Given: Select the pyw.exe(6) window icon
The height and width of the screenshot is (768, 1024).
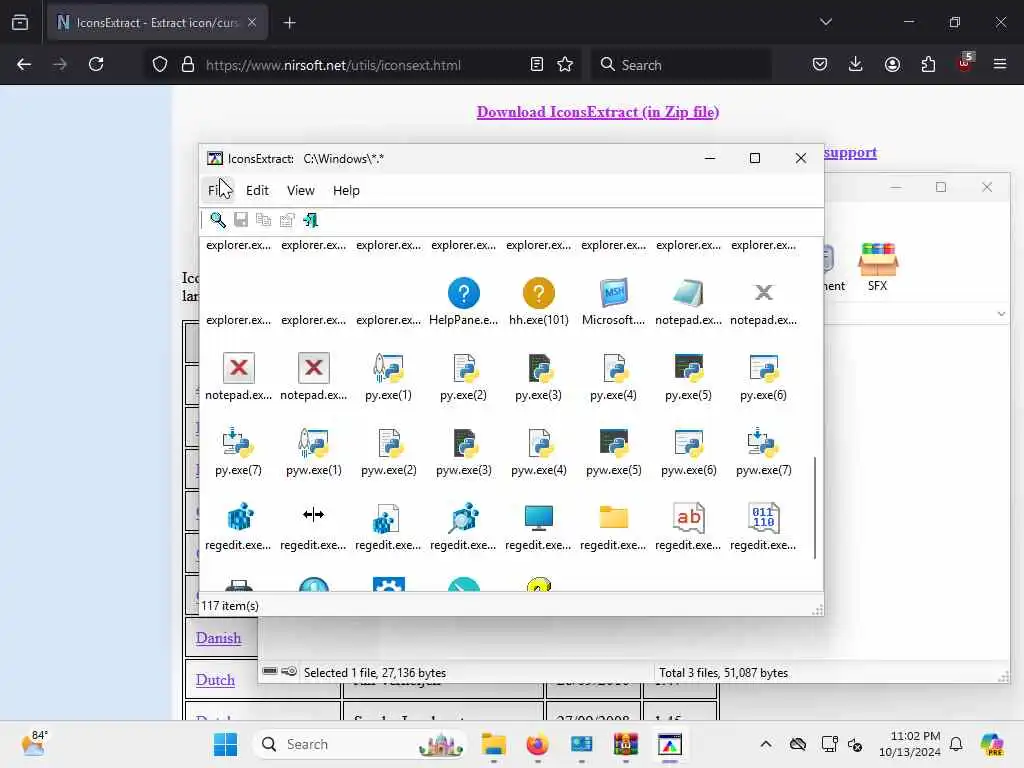Looking at the screenshot, I should 688,443.
